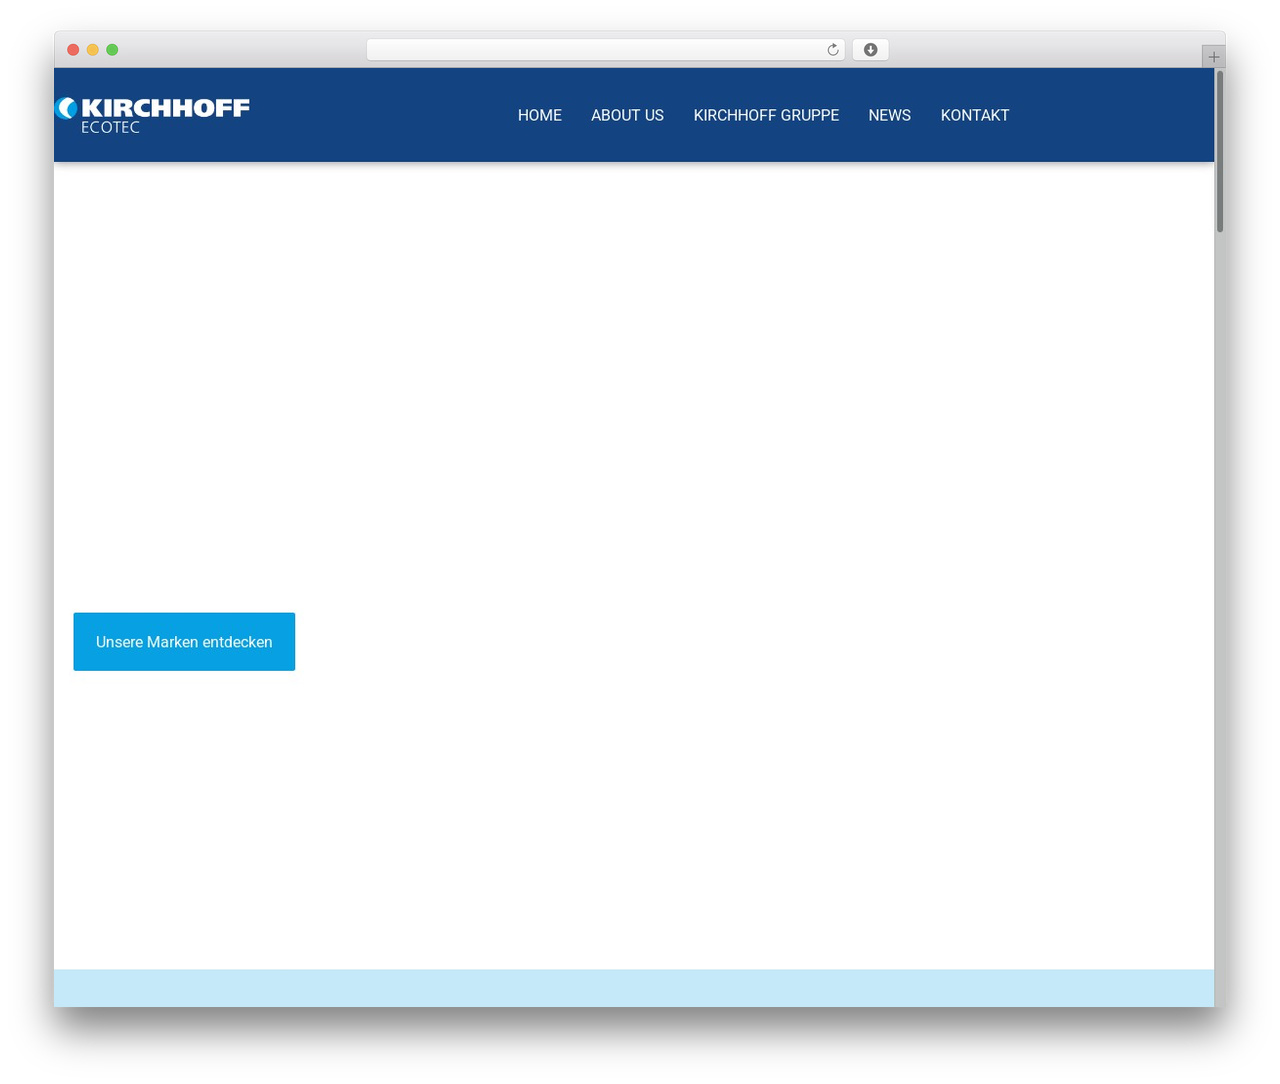Open the KONTAKT page

coord(975,115)
